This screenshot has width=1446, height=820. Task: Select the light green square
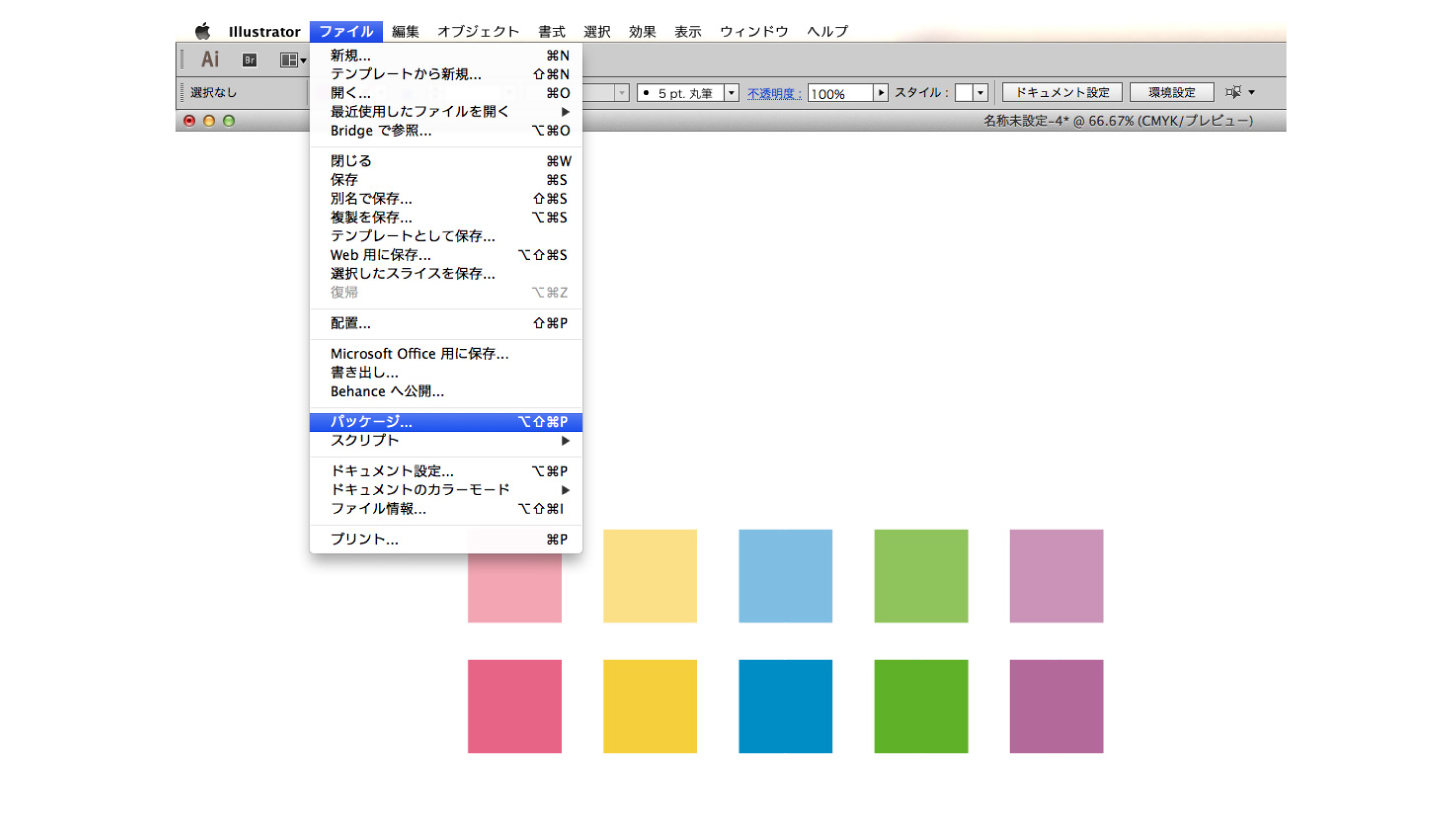point(921,576)
